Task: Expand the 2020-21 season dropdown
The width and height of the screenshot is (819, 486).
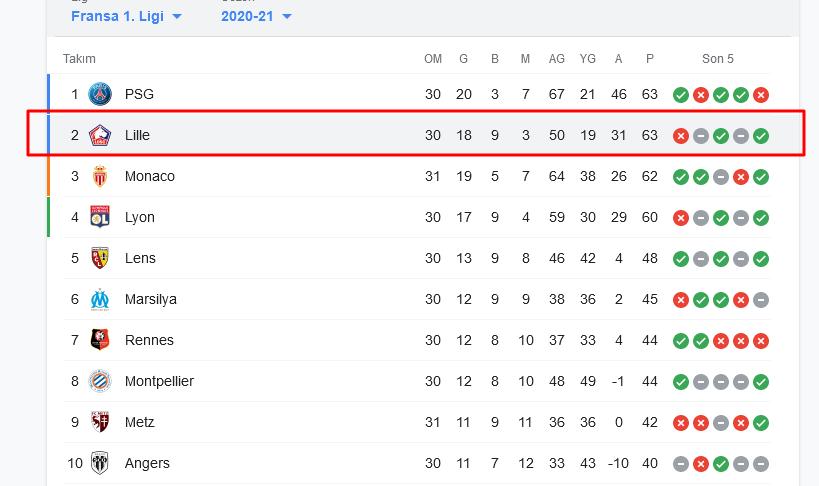Action: tap(256, 16)
